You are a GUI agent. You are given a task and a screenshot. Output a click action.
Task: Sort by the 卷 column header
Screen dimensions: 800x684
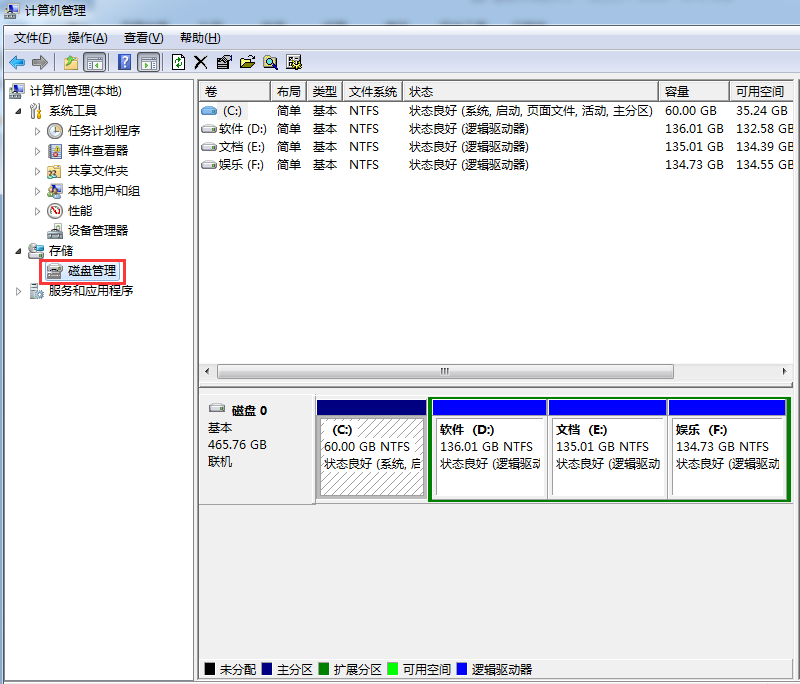coord(234,91)
